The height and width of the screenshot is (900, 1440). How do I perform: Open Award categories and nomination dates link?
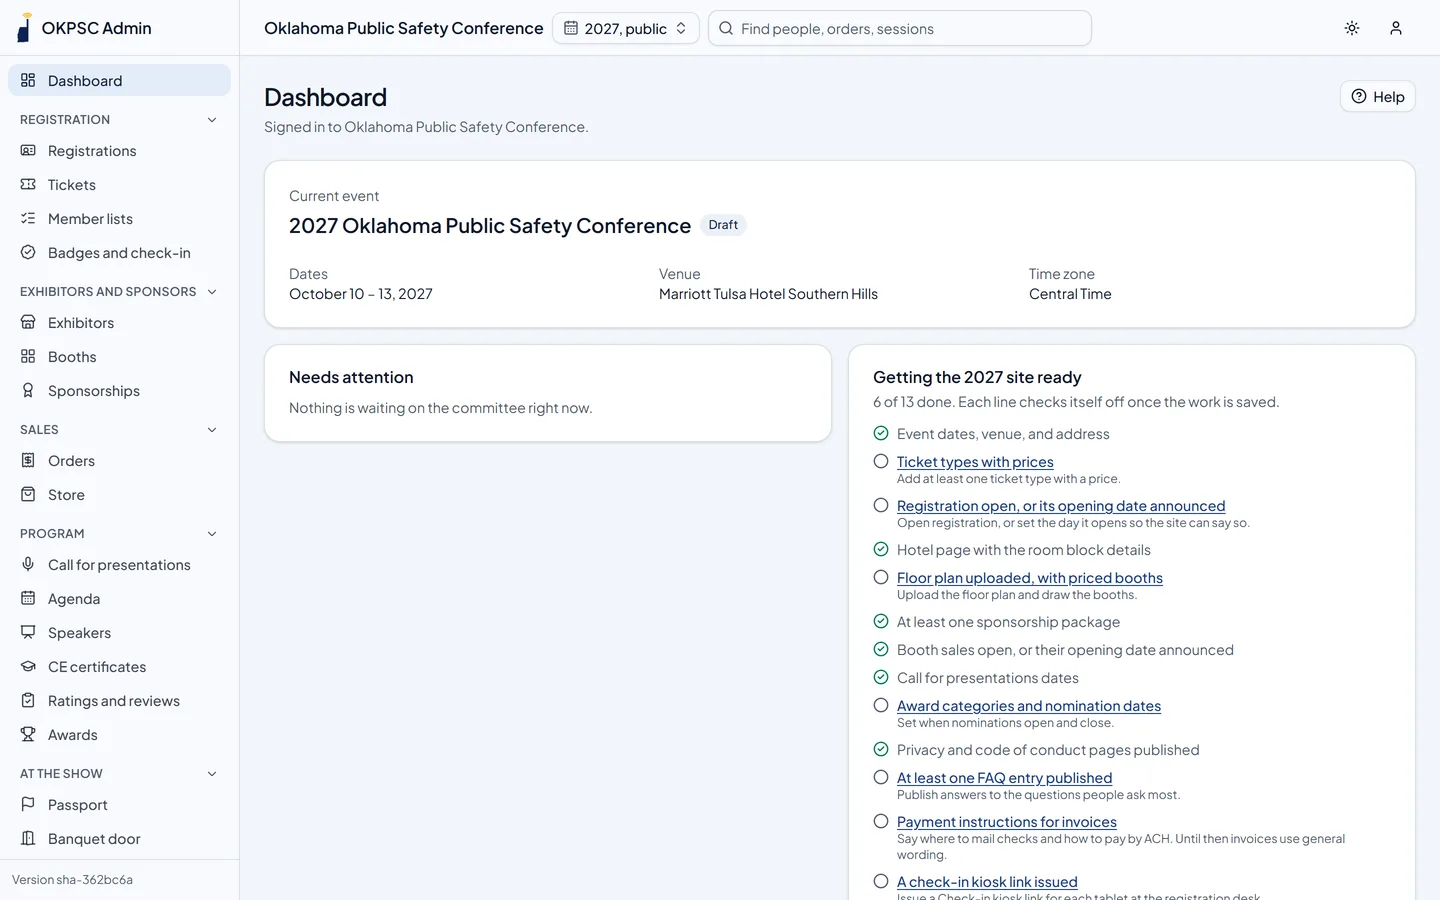coord(1029,705)
